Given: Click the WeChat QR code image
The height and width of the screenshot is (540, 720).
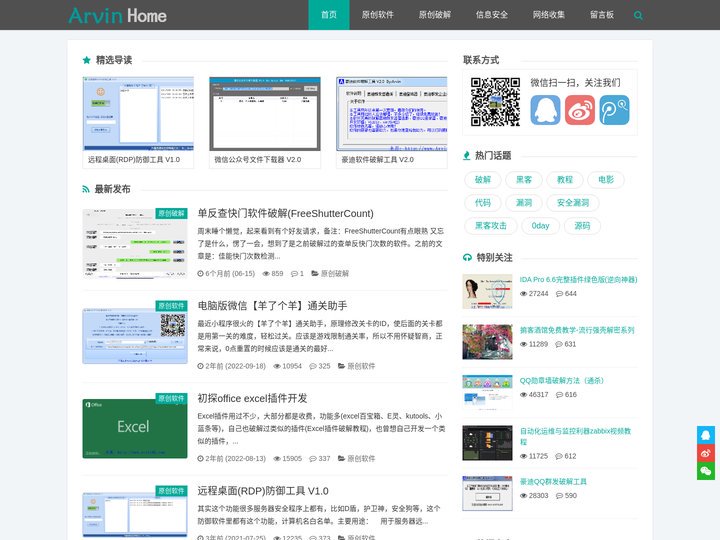Looking at the screenshot, I should 495,102.
